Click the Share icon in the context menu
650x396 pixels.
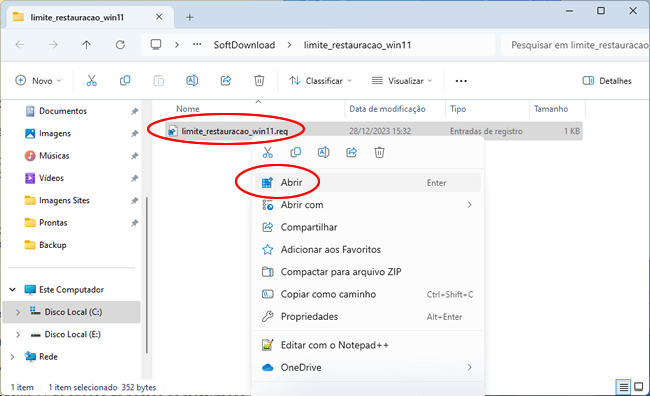click(x=352, y=153)
